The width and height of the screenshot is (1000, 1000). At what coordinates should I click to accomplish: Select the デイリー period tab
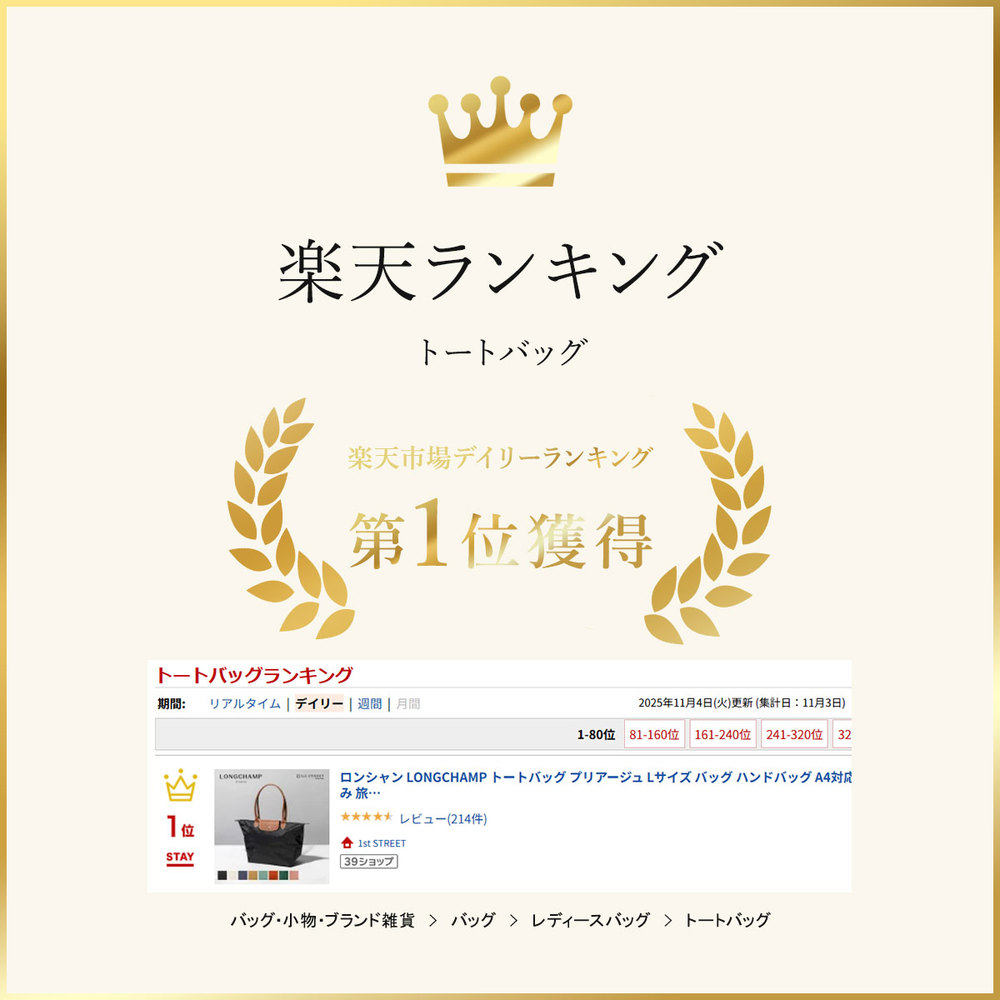point(319,703)
